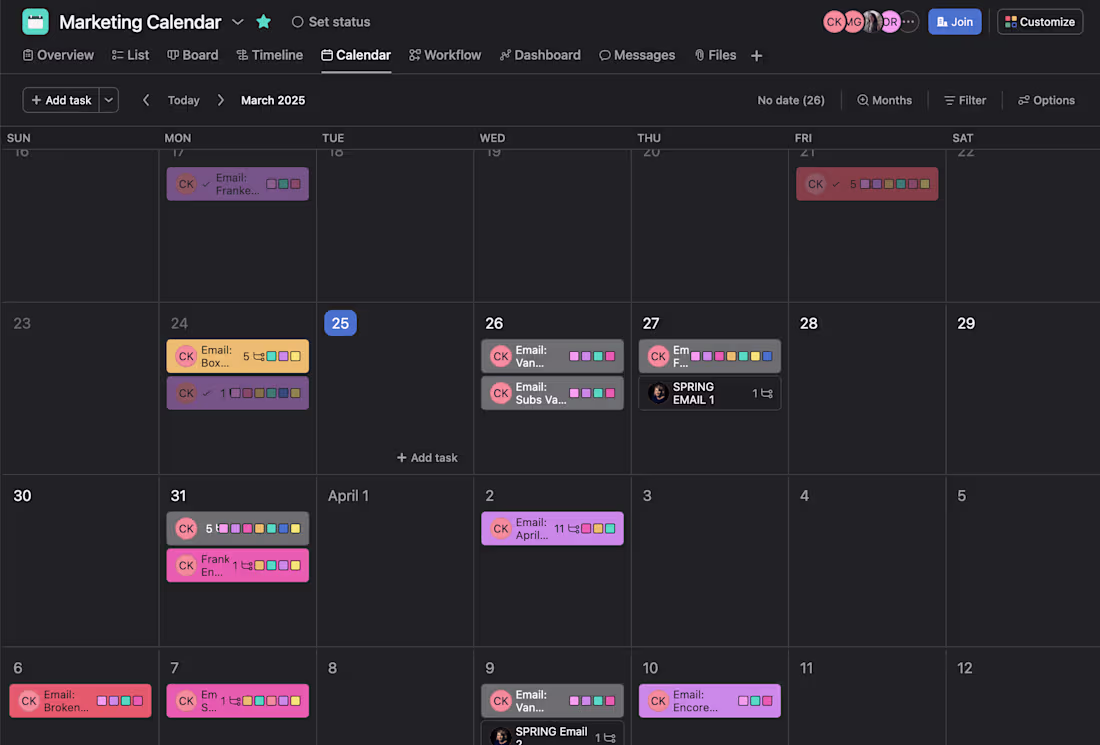The width and height of the screenshot is (1100, 745).
Task: Open the pink Em S task on April 7
Action: pos(237,701)
